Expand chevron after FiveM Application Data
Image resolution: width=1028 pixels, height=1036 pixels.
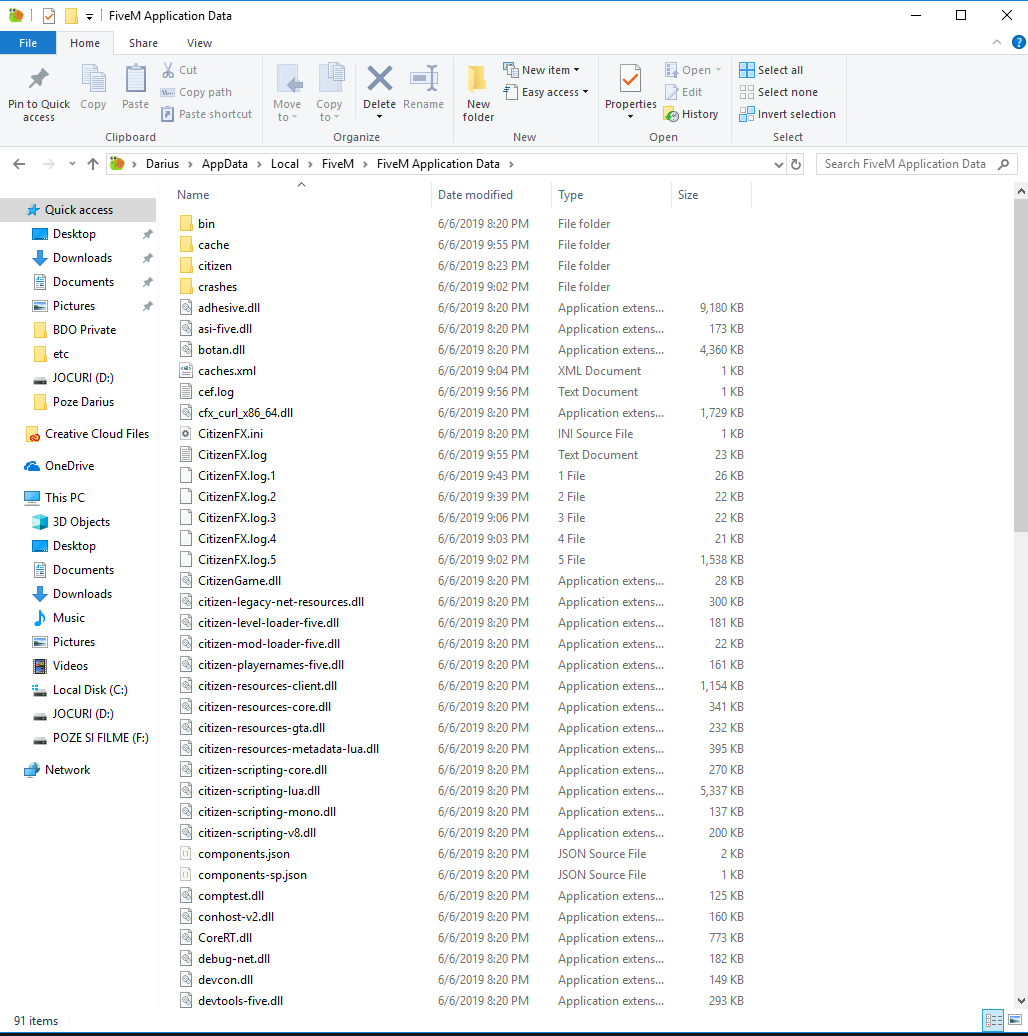tap(511, 164)
